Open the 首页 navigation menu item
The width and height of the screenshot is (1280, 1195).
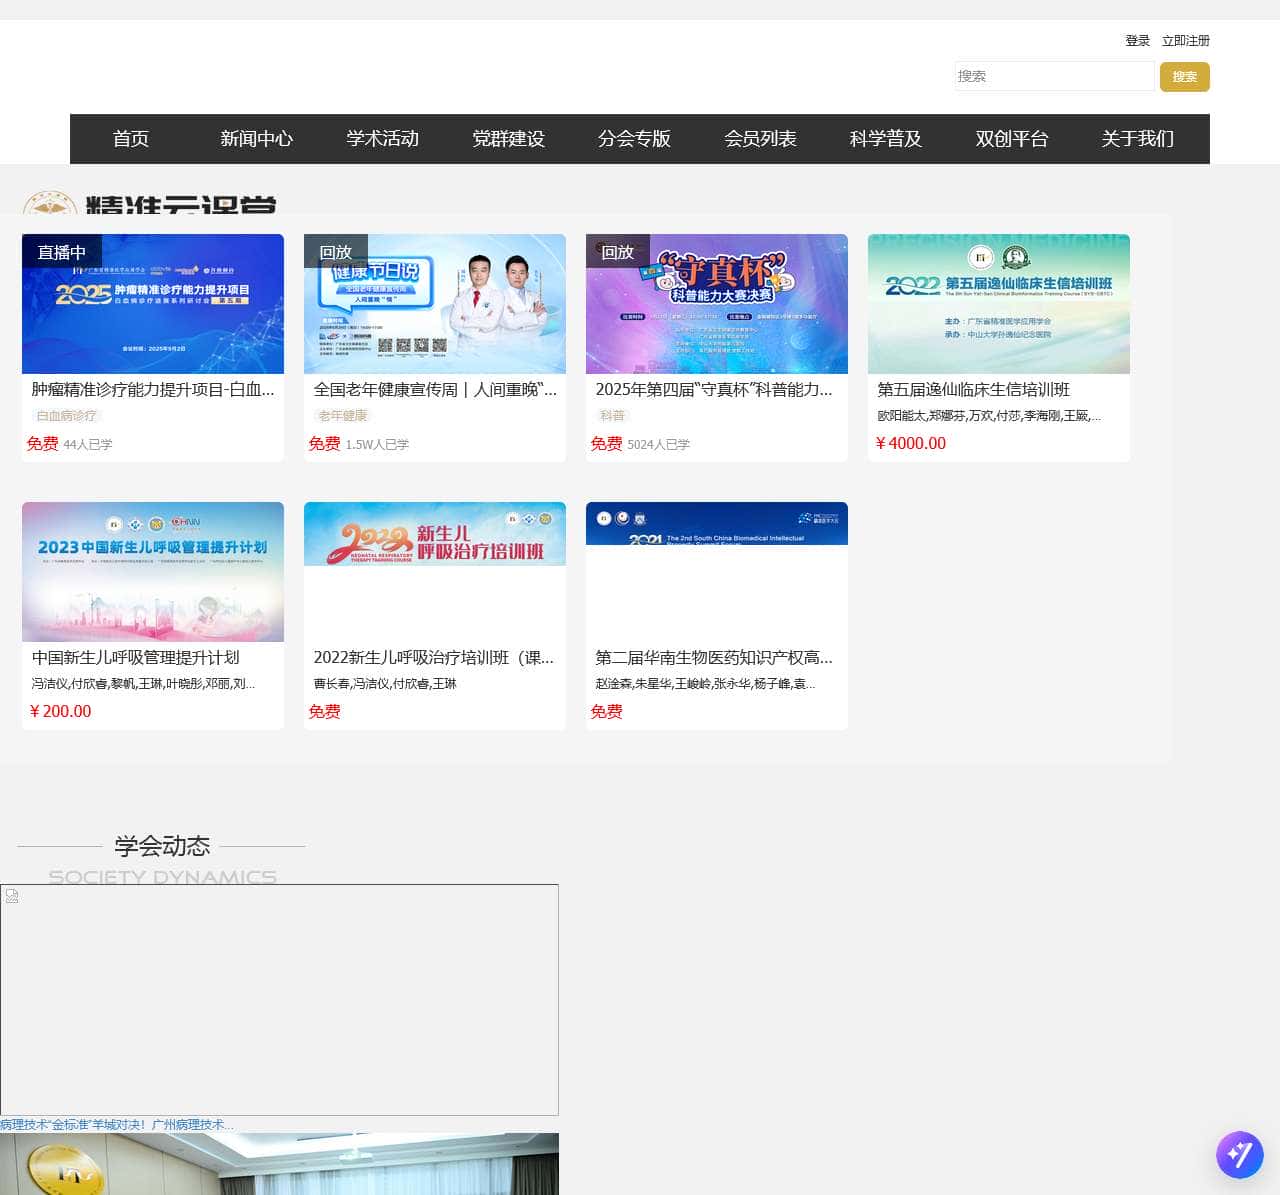pyautogui.click(x=131, y=139)
